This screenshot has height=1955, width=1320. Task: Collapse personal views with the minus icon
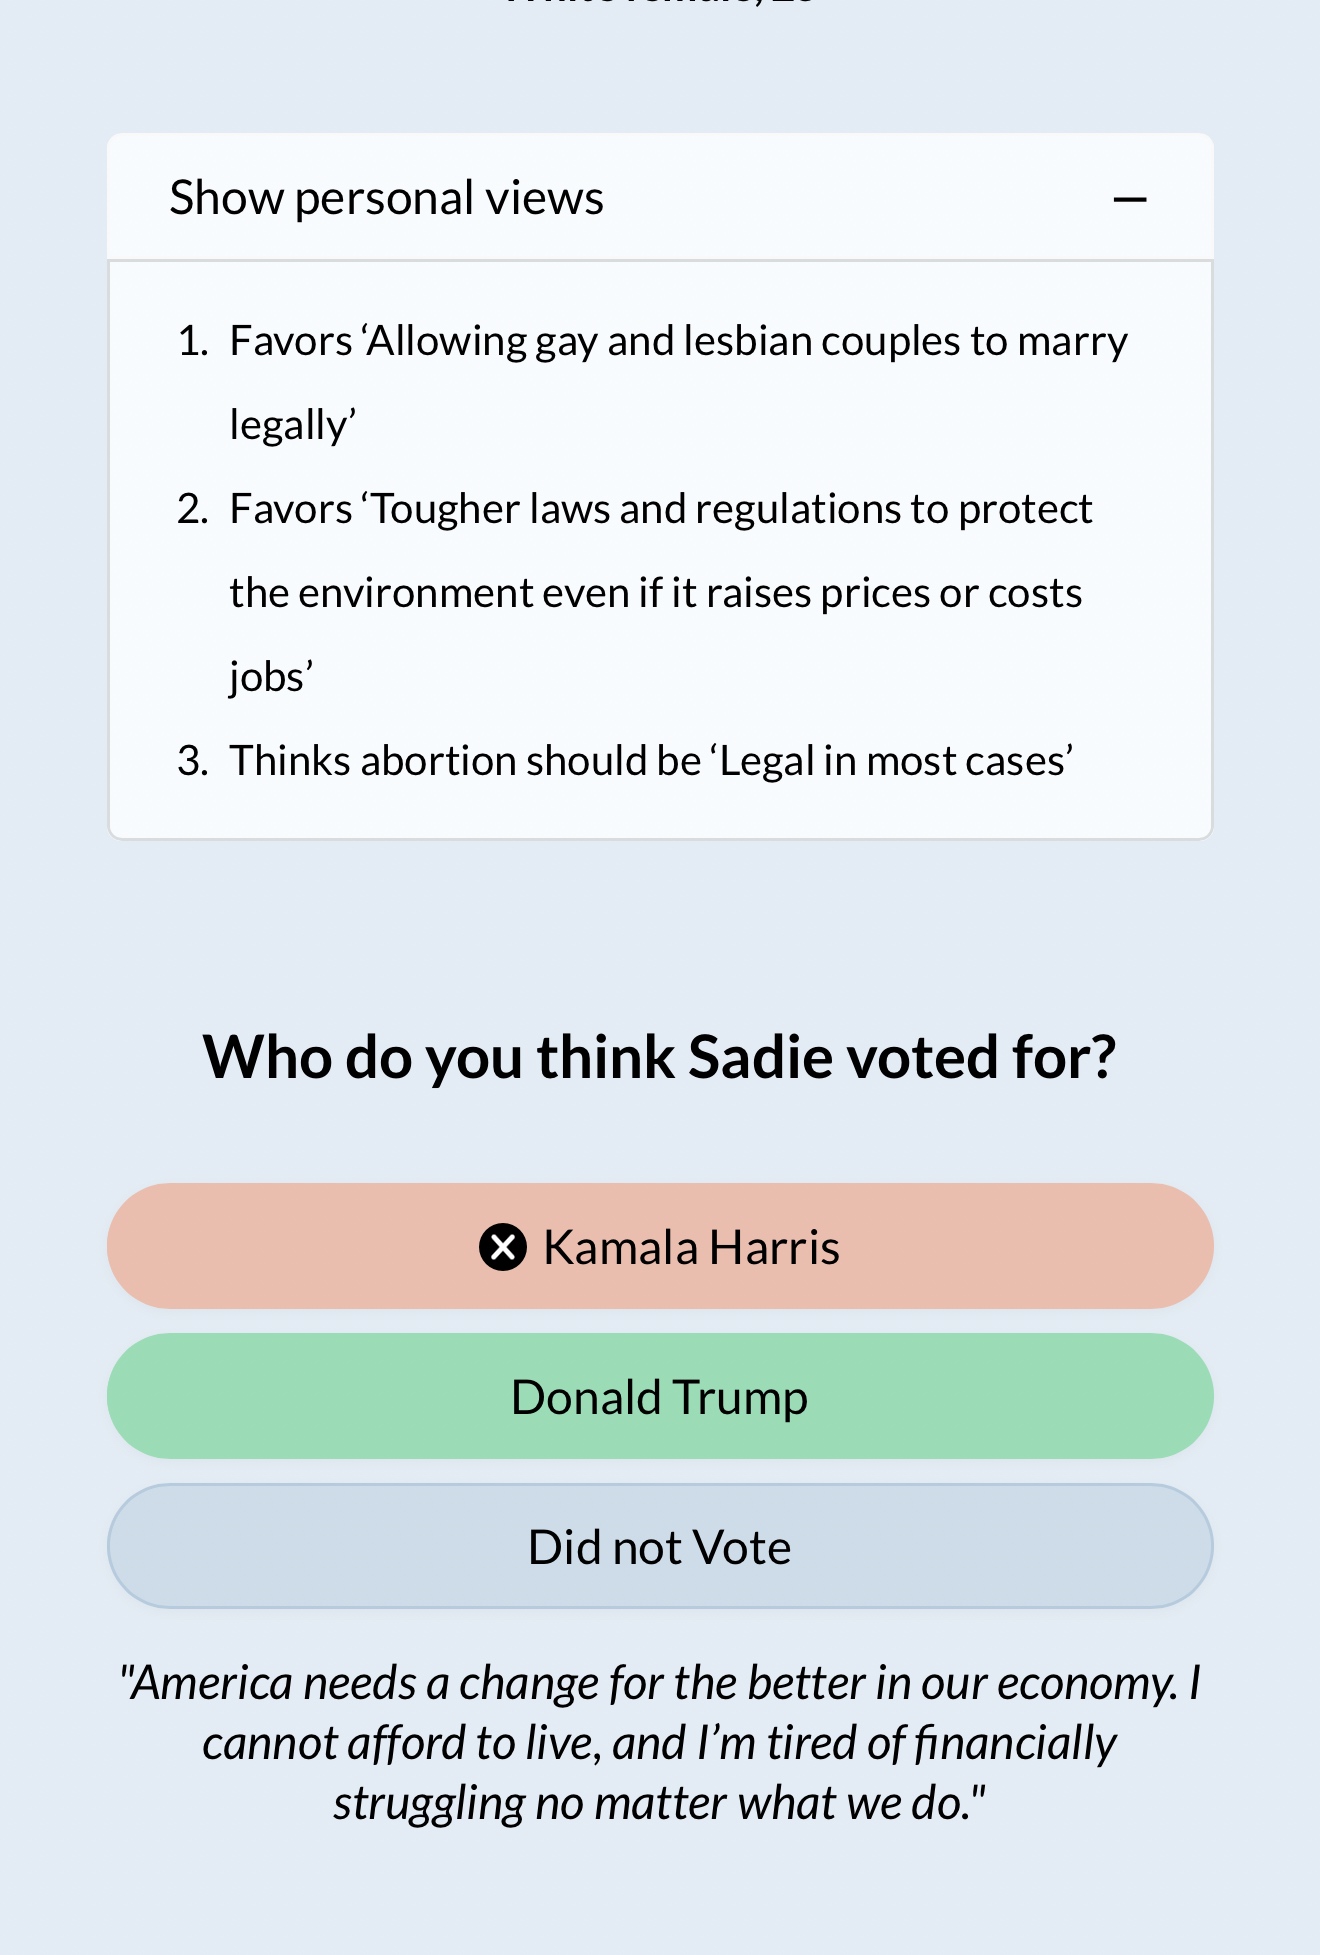click(1130, 200)
